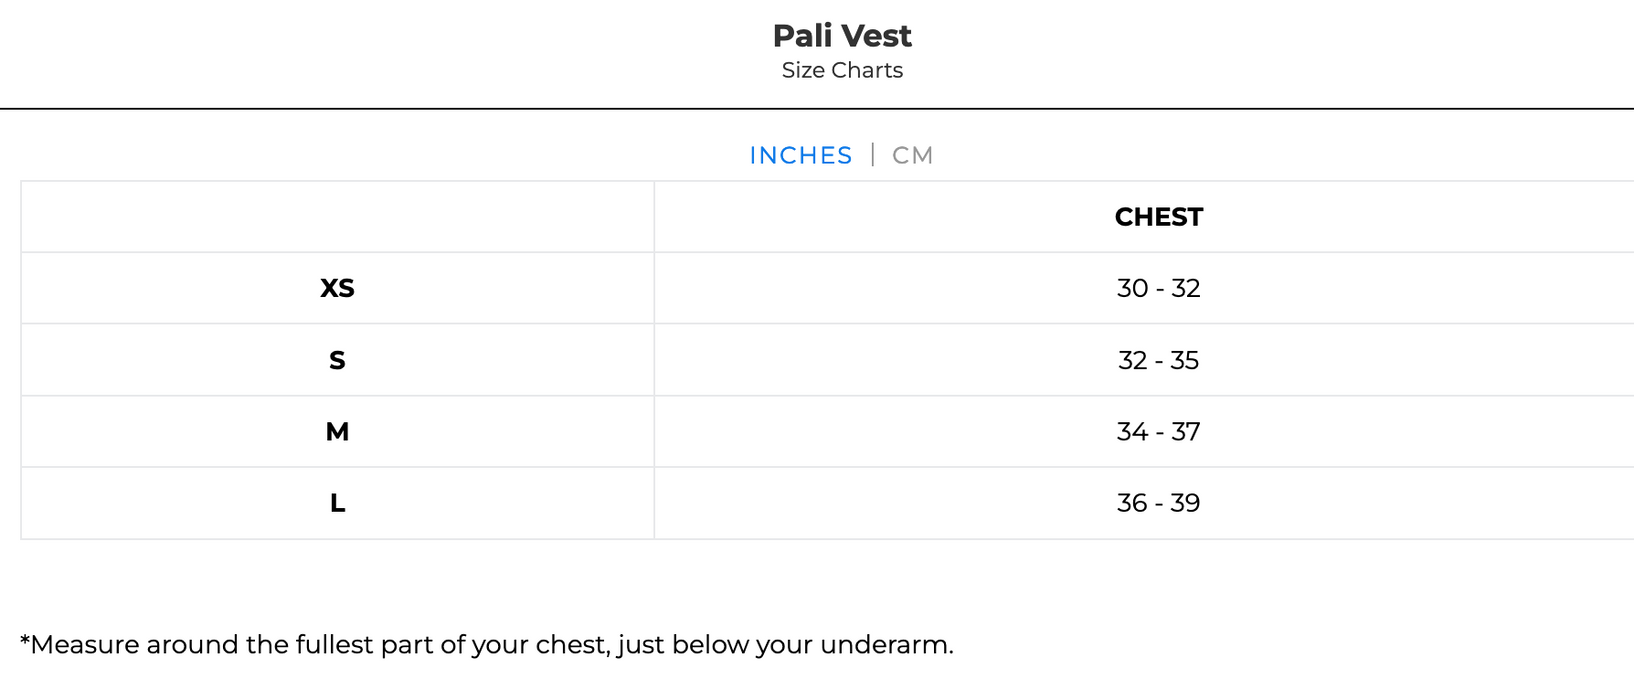Click the 30 - 32 chest measurement cell

click(1158, 288)
